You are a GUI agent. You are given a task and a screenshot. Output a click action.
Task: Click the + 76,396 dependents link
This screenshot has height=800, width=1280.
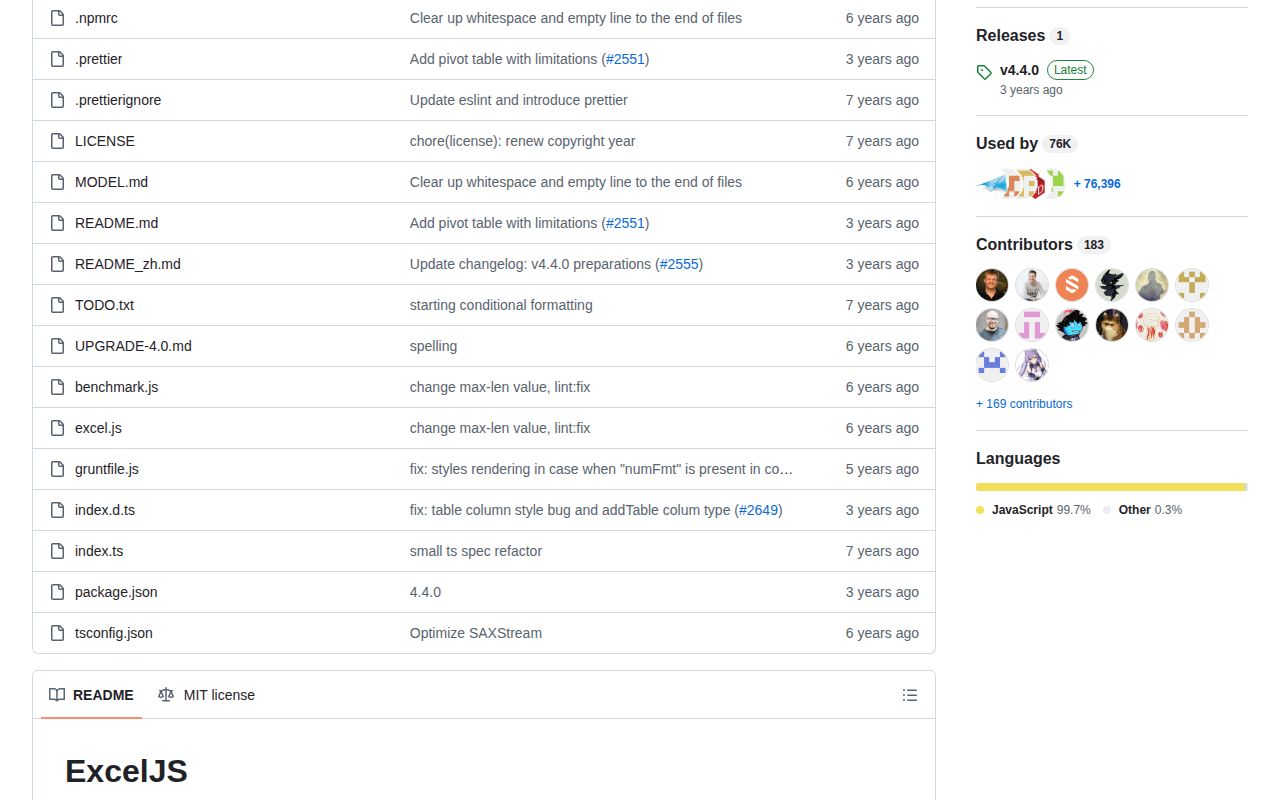tap(1097, 184)
